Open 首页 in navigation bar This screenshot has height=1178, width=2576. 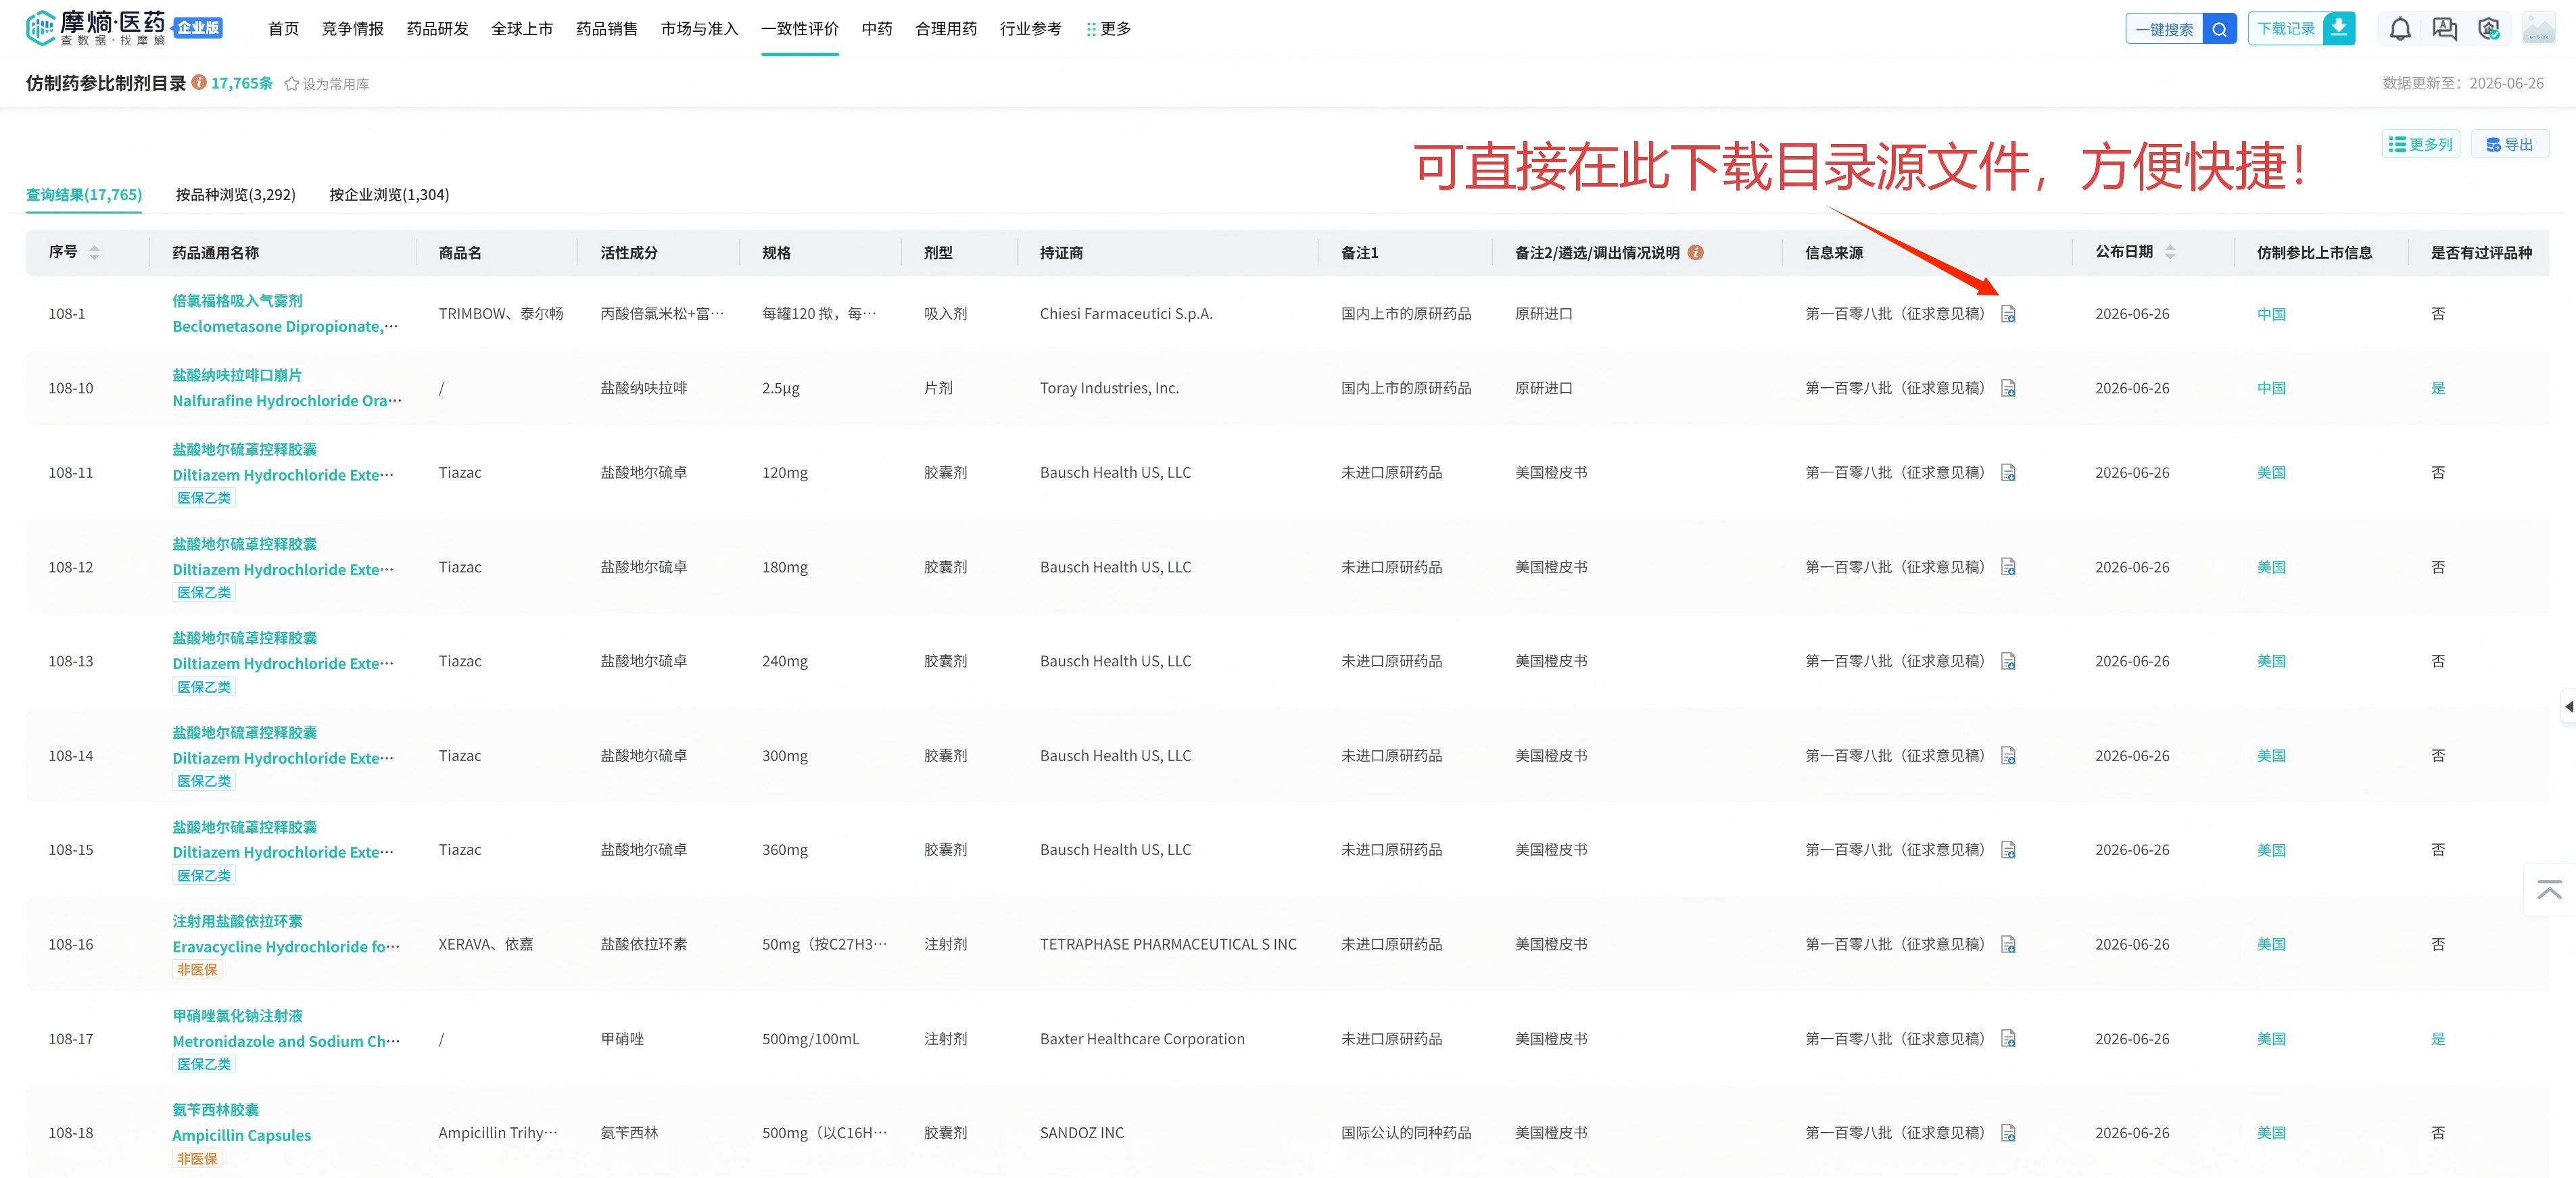coord(284,29)
